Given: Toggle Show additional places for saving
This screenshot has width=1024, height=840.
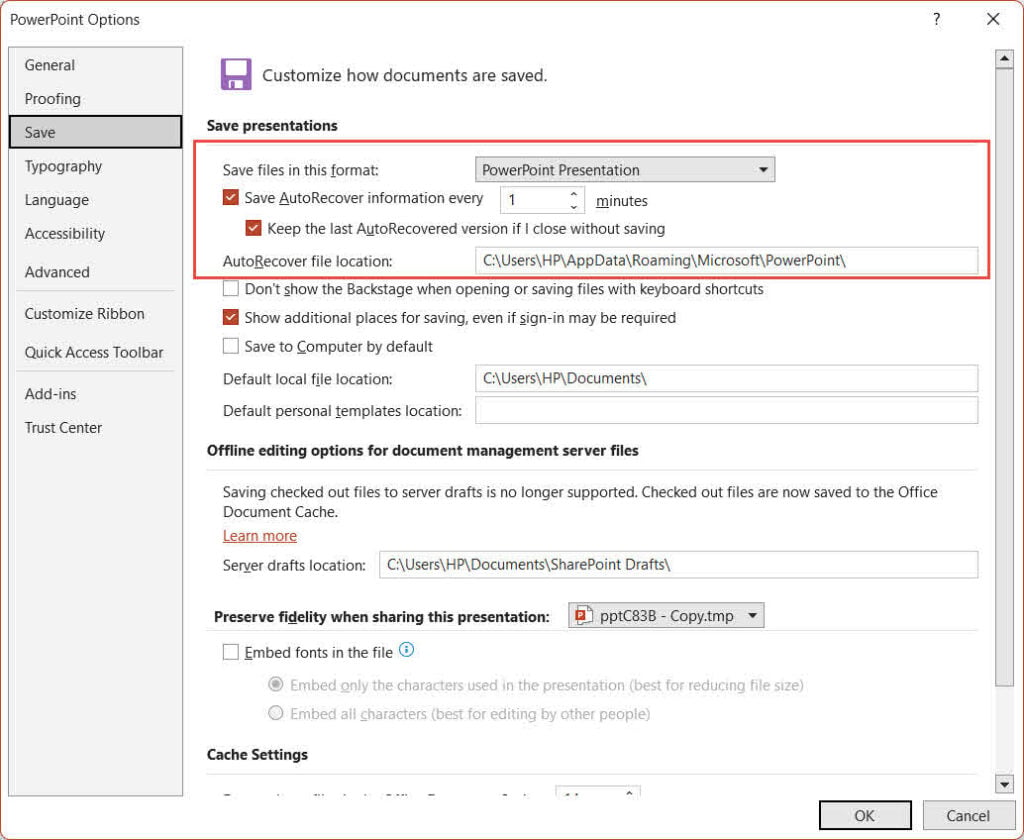Looking at the screenshot, I should [231, 317].
